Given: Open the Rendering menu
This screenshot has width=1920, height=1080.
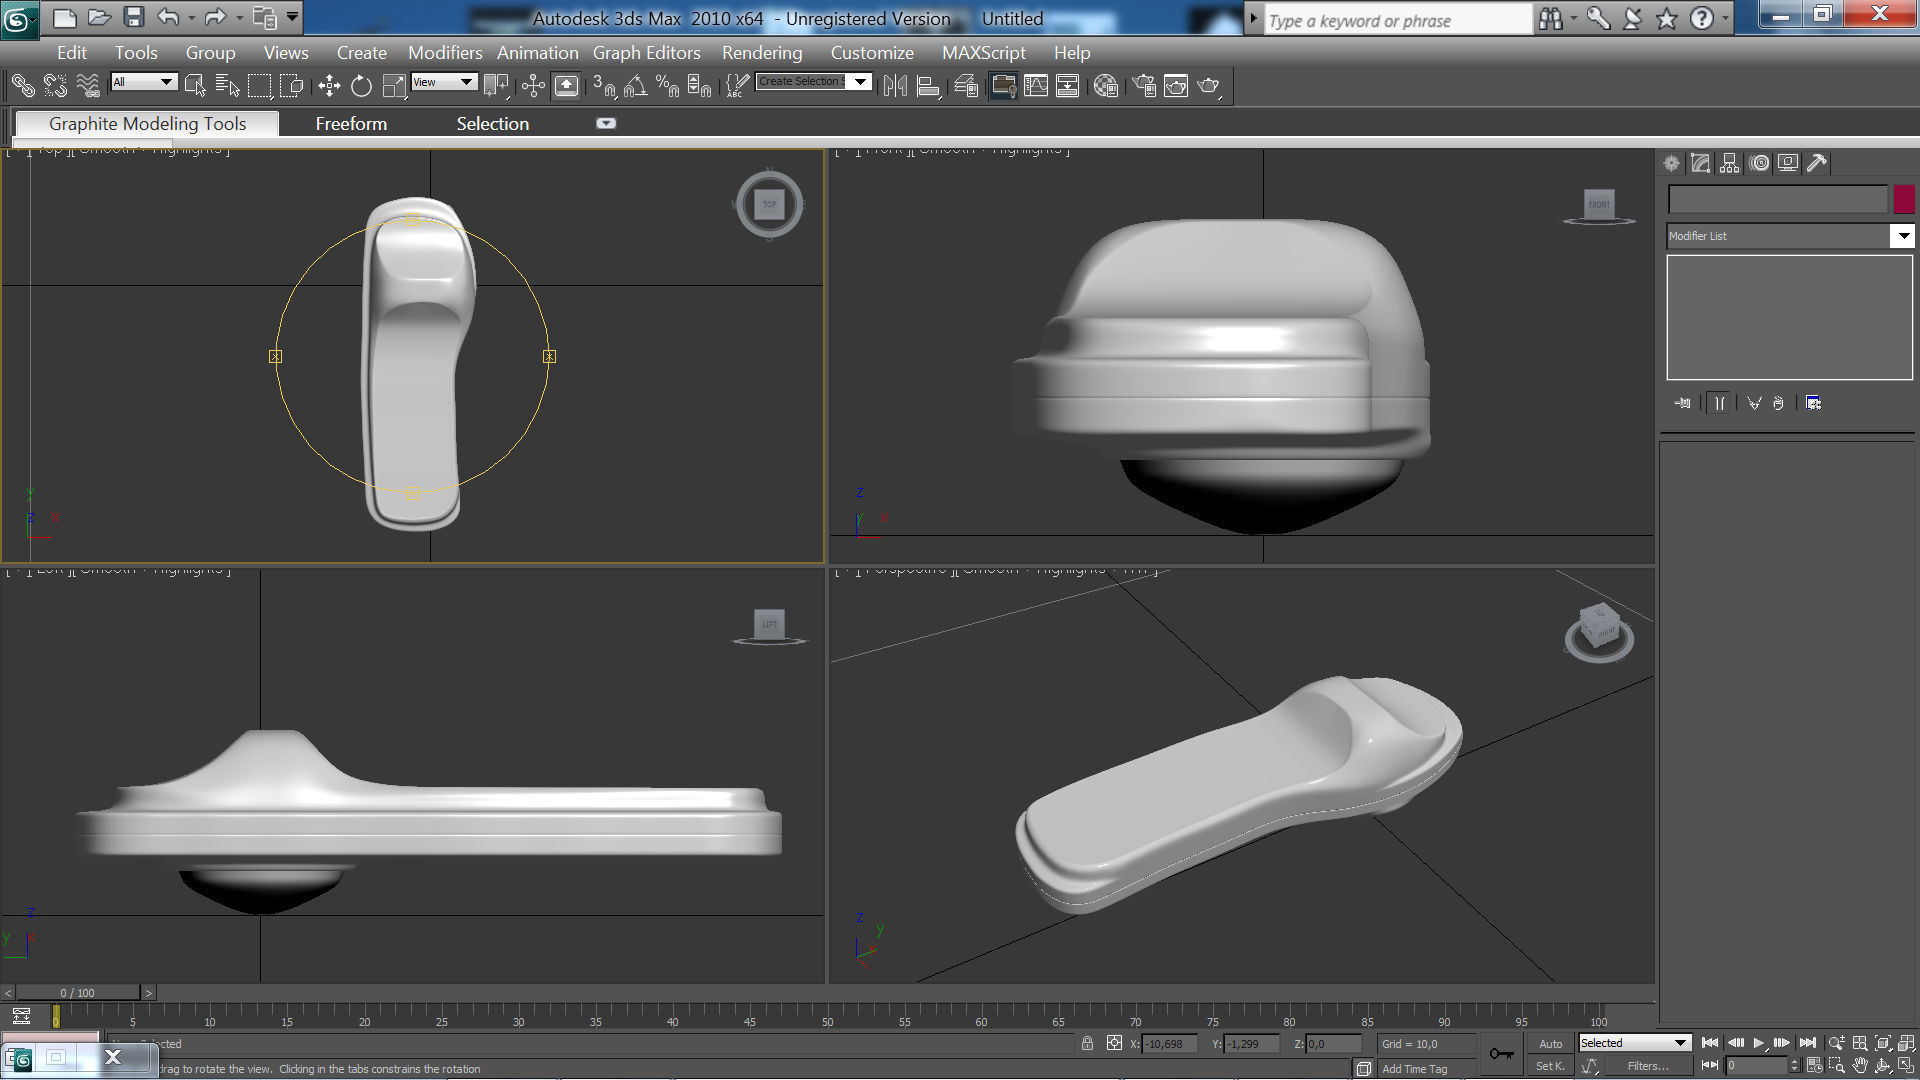Looking at the screenshot, I should [x=763, y=52].
